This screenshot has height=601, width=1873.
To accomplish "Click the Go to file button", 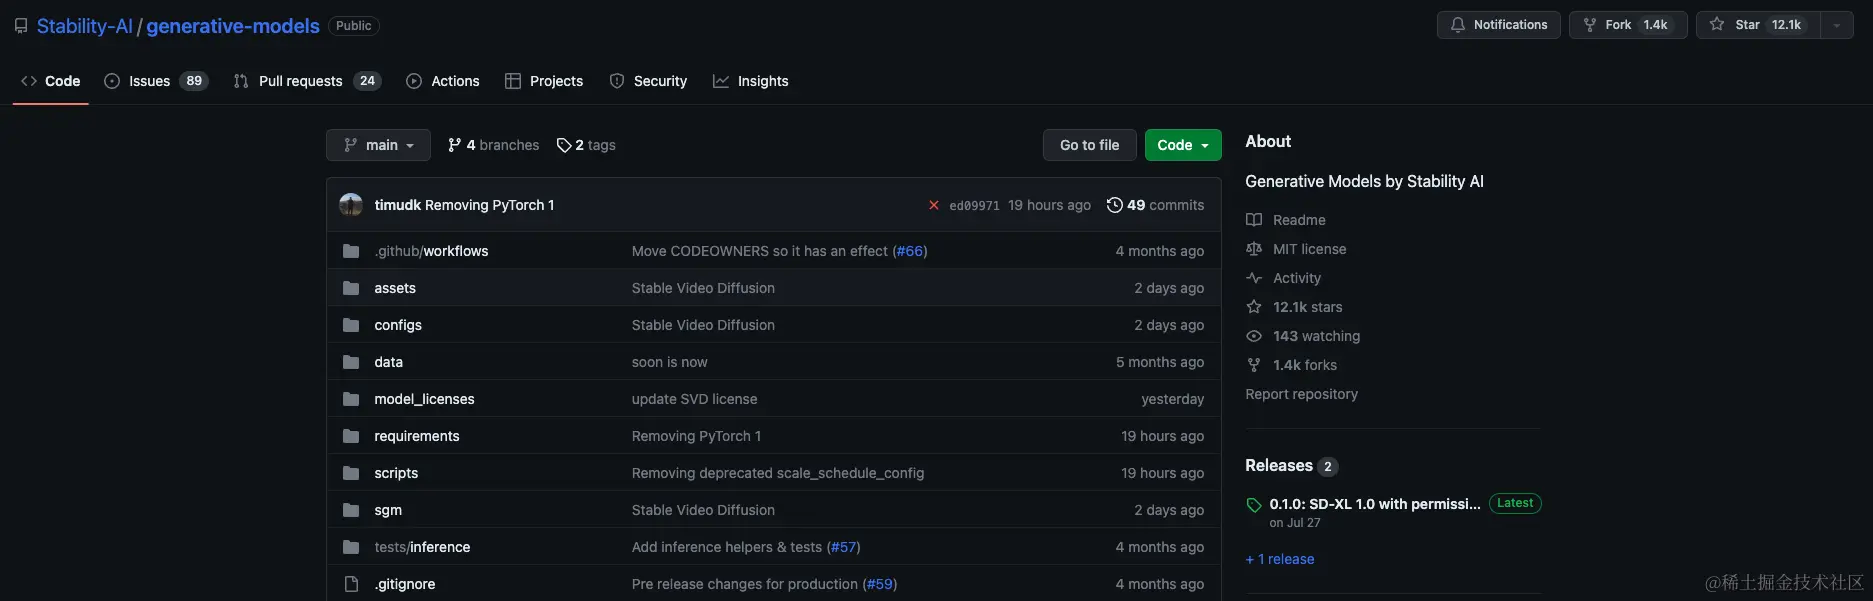I will coord(1089,145).
